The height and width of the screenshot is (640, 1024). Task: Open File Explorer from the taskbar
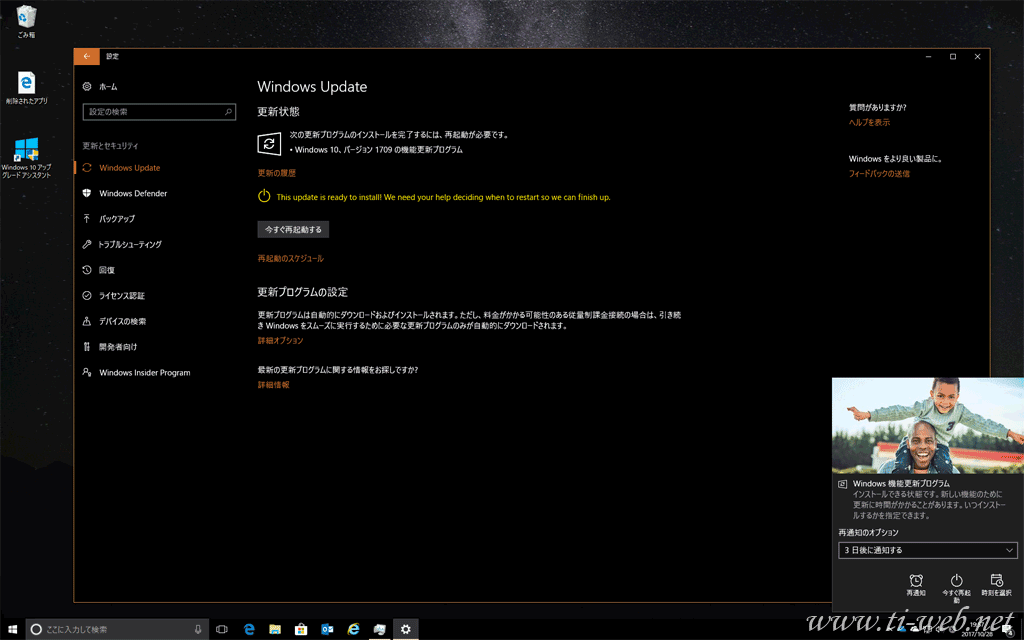[x=274, y=629]
